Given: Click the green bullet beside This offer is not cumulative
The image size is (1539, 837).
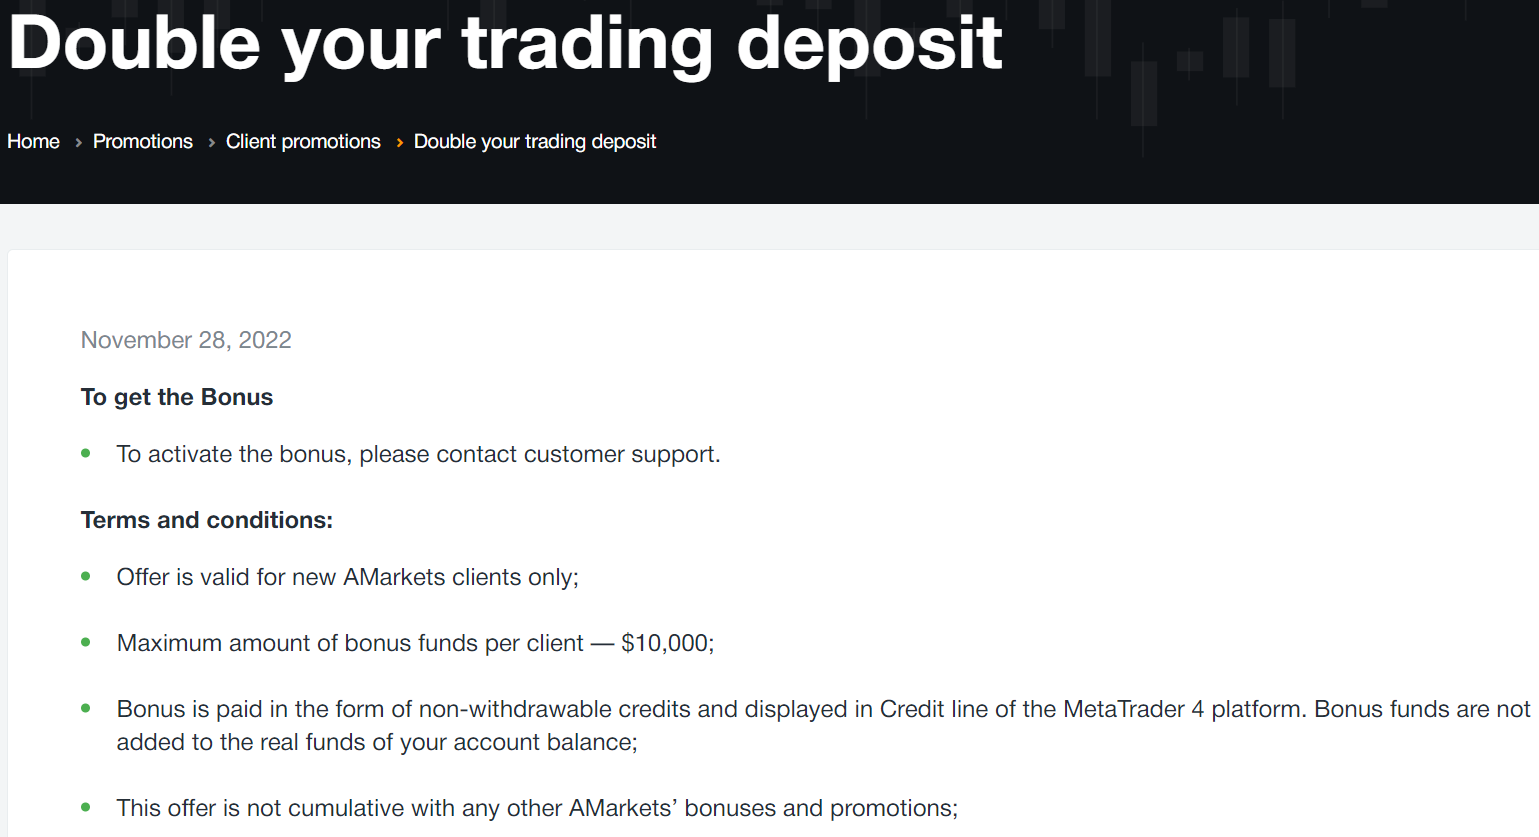Looking at the screenshot, I should [86, 807].
